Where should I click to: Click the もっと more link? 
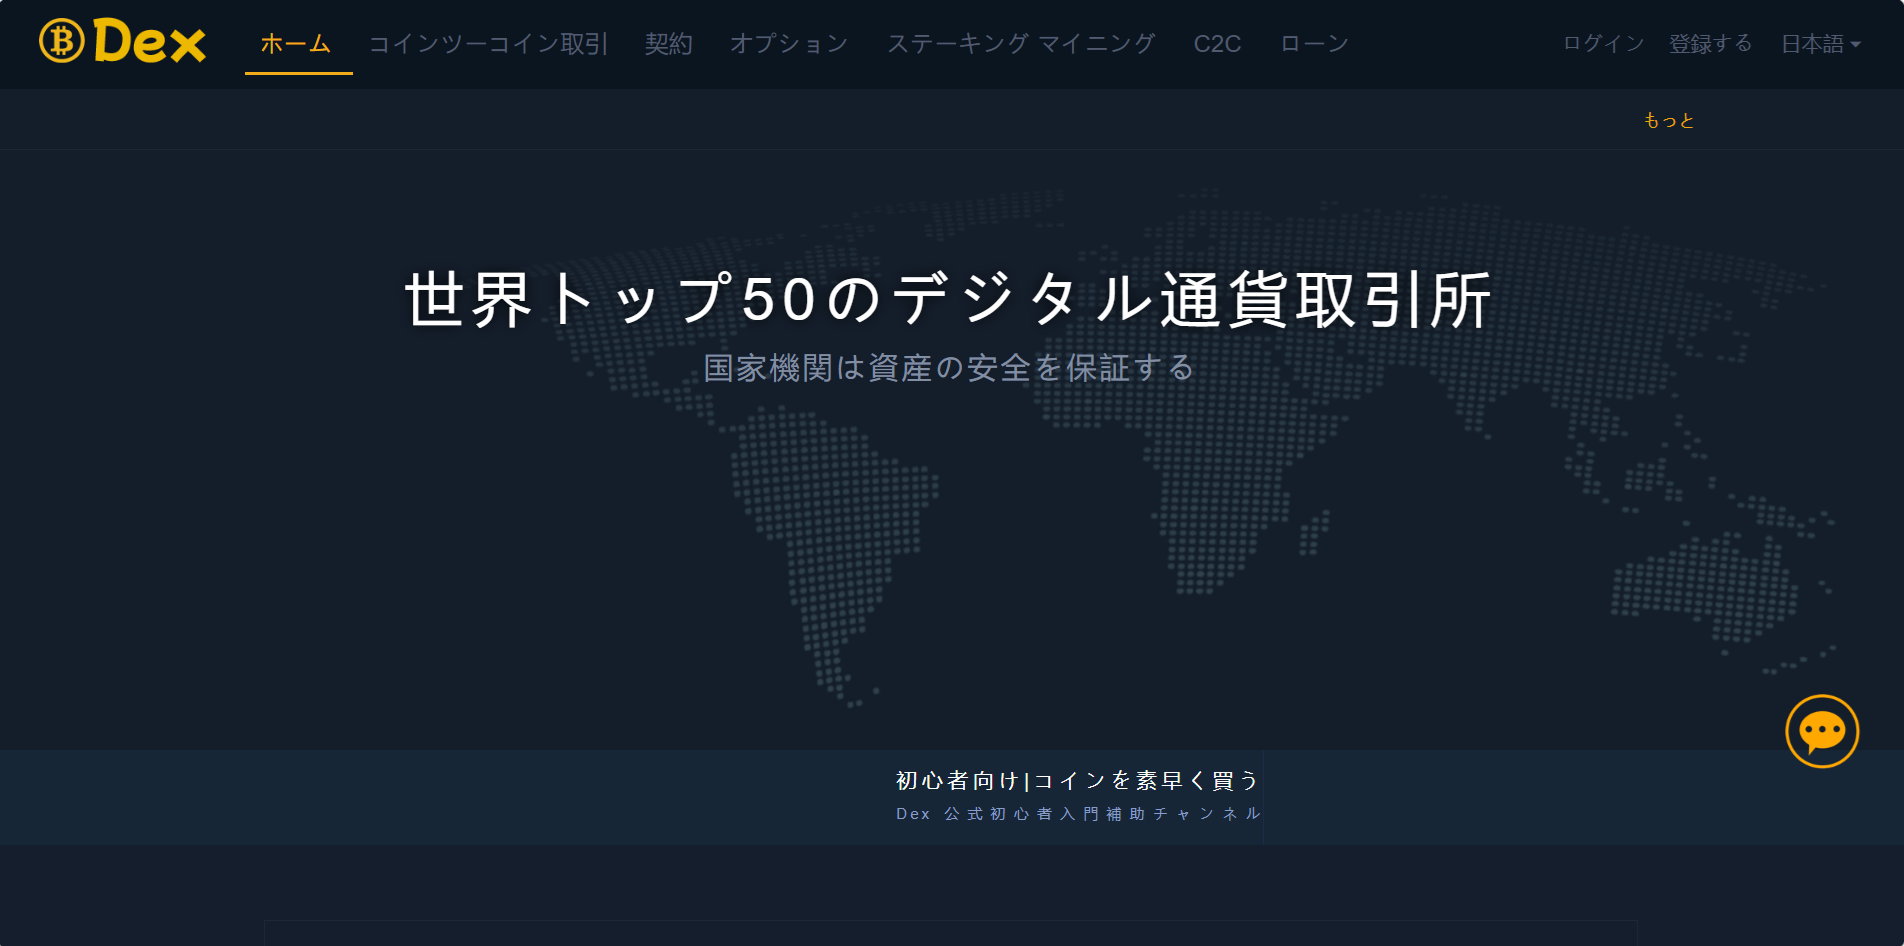[1669, 120]
